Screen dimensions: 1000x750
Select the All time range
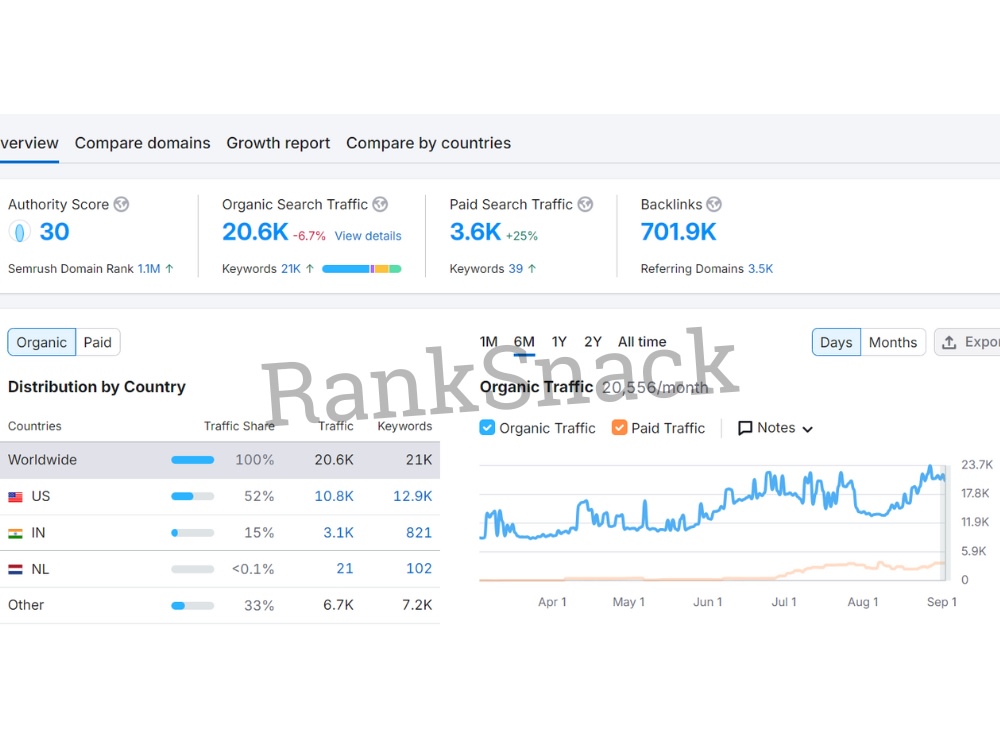(642, 342)
